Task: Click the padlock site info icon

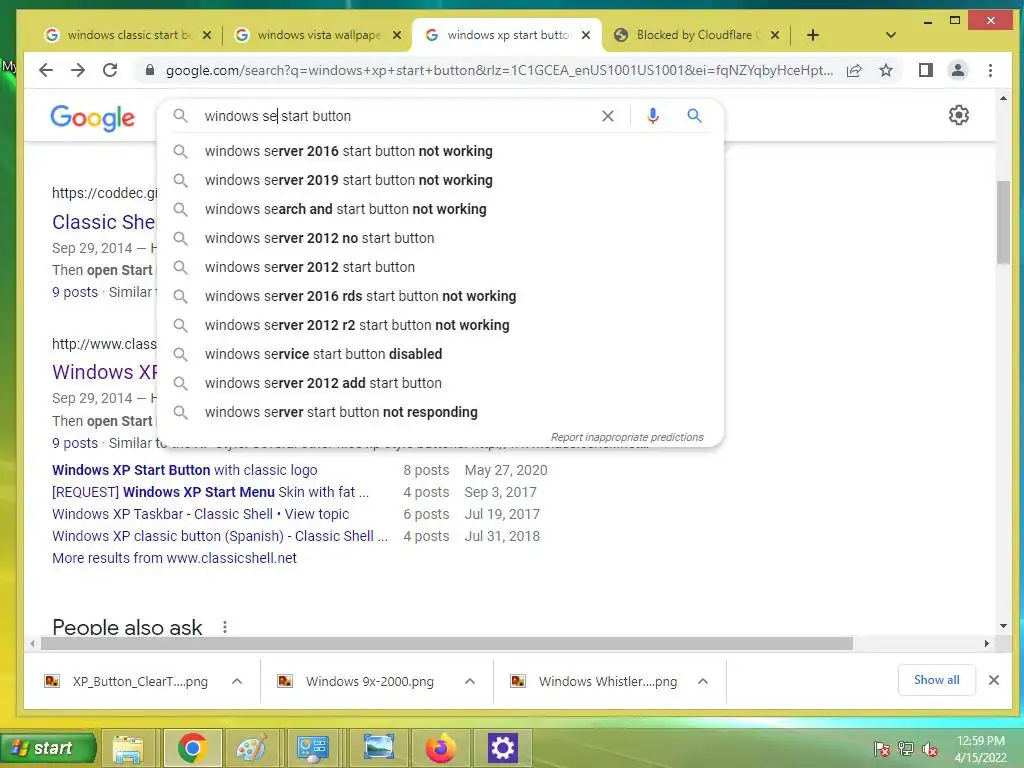Action: point(150,70)
